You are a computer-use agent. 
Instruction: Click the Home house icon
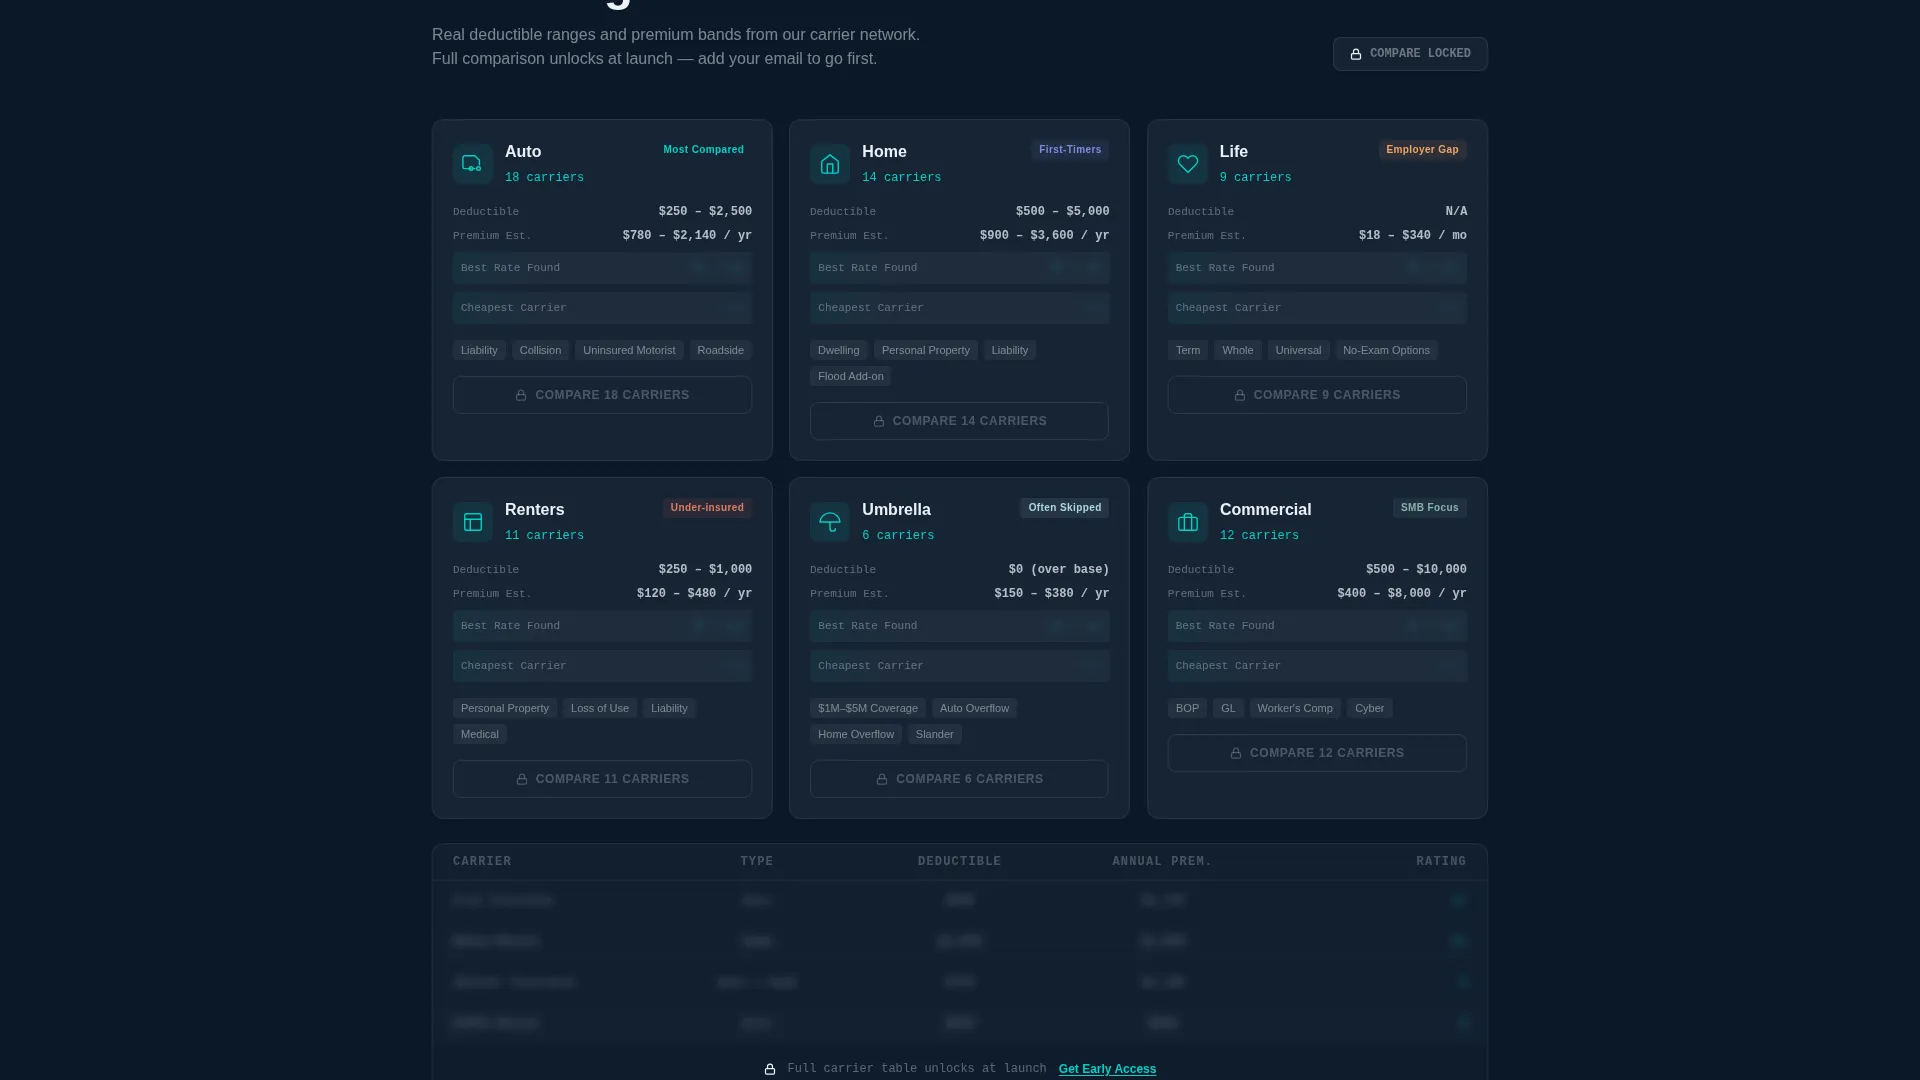click(x=830, y=164)
